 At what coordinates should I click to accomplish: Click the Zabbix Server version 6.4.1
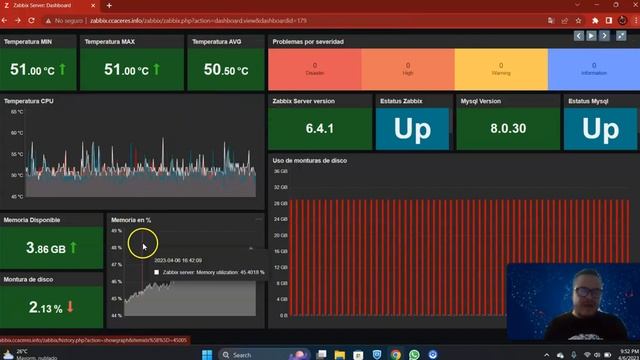320,129
